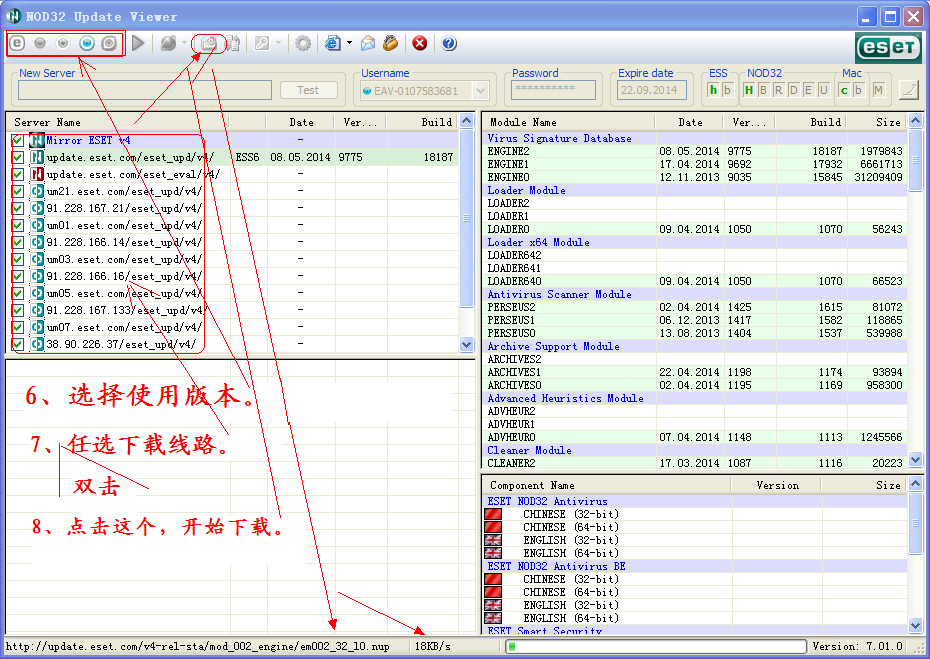Open help with the question mark icon

click(450, 43)
